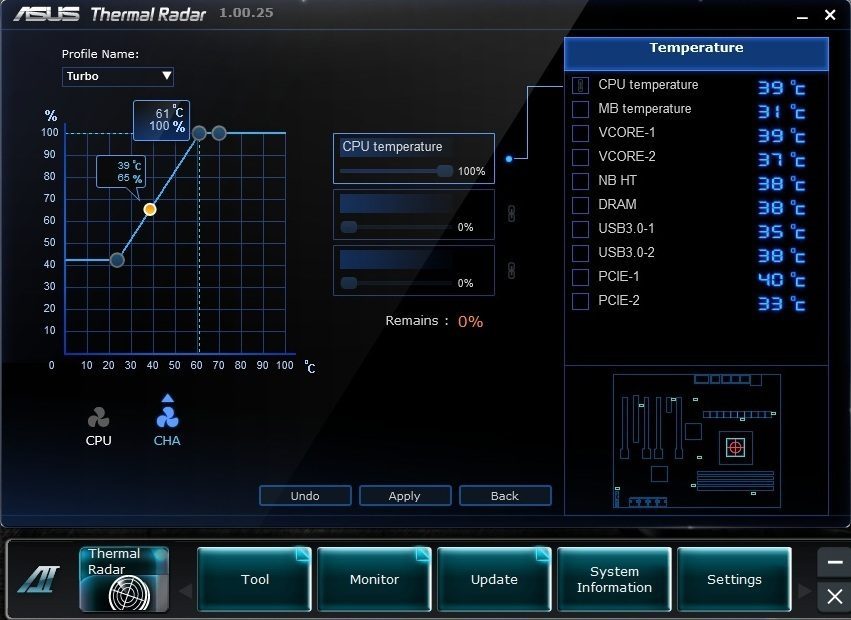
Task: Click the Apply button
Action: [x=405, y=496]
